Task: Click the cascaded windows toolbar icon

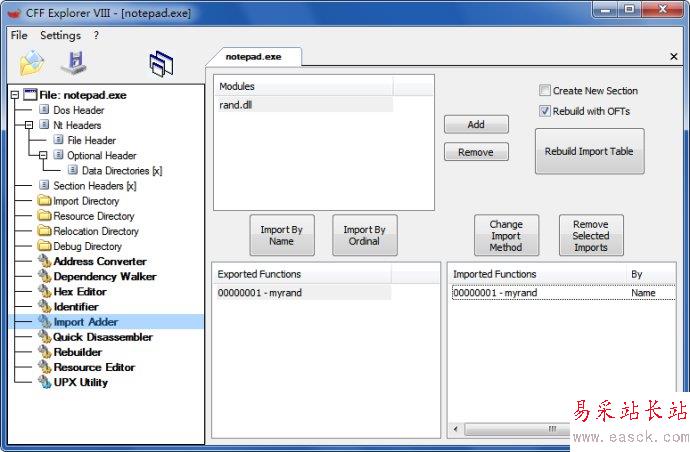Action: coord(161,64)
